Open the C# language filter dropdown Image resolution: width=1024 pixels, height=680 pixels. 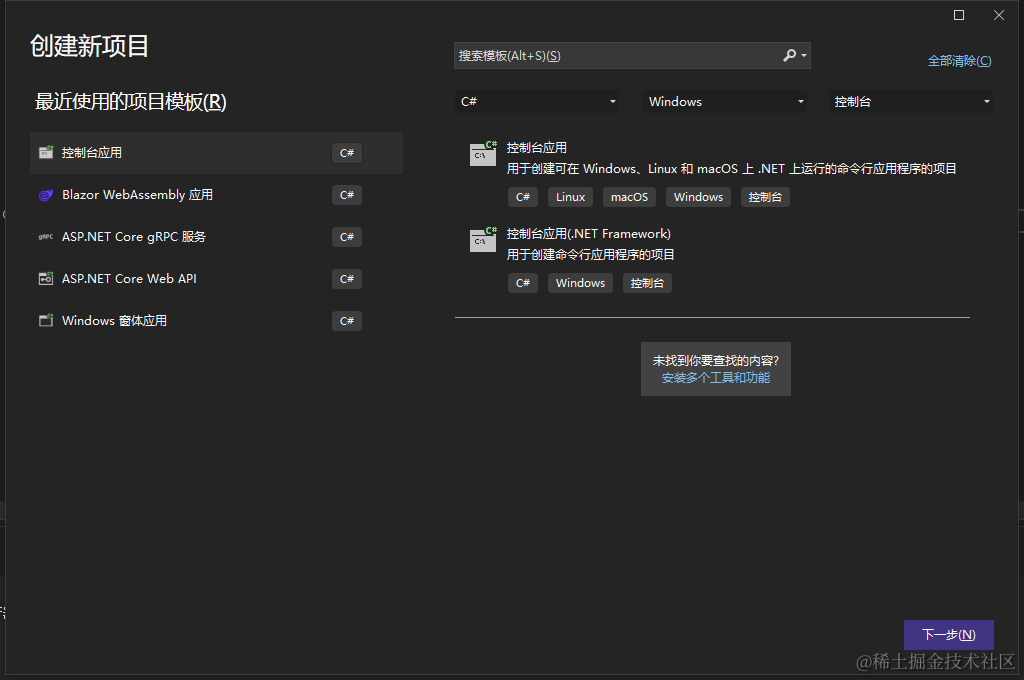pyautogui.click(x=537, y=102)
